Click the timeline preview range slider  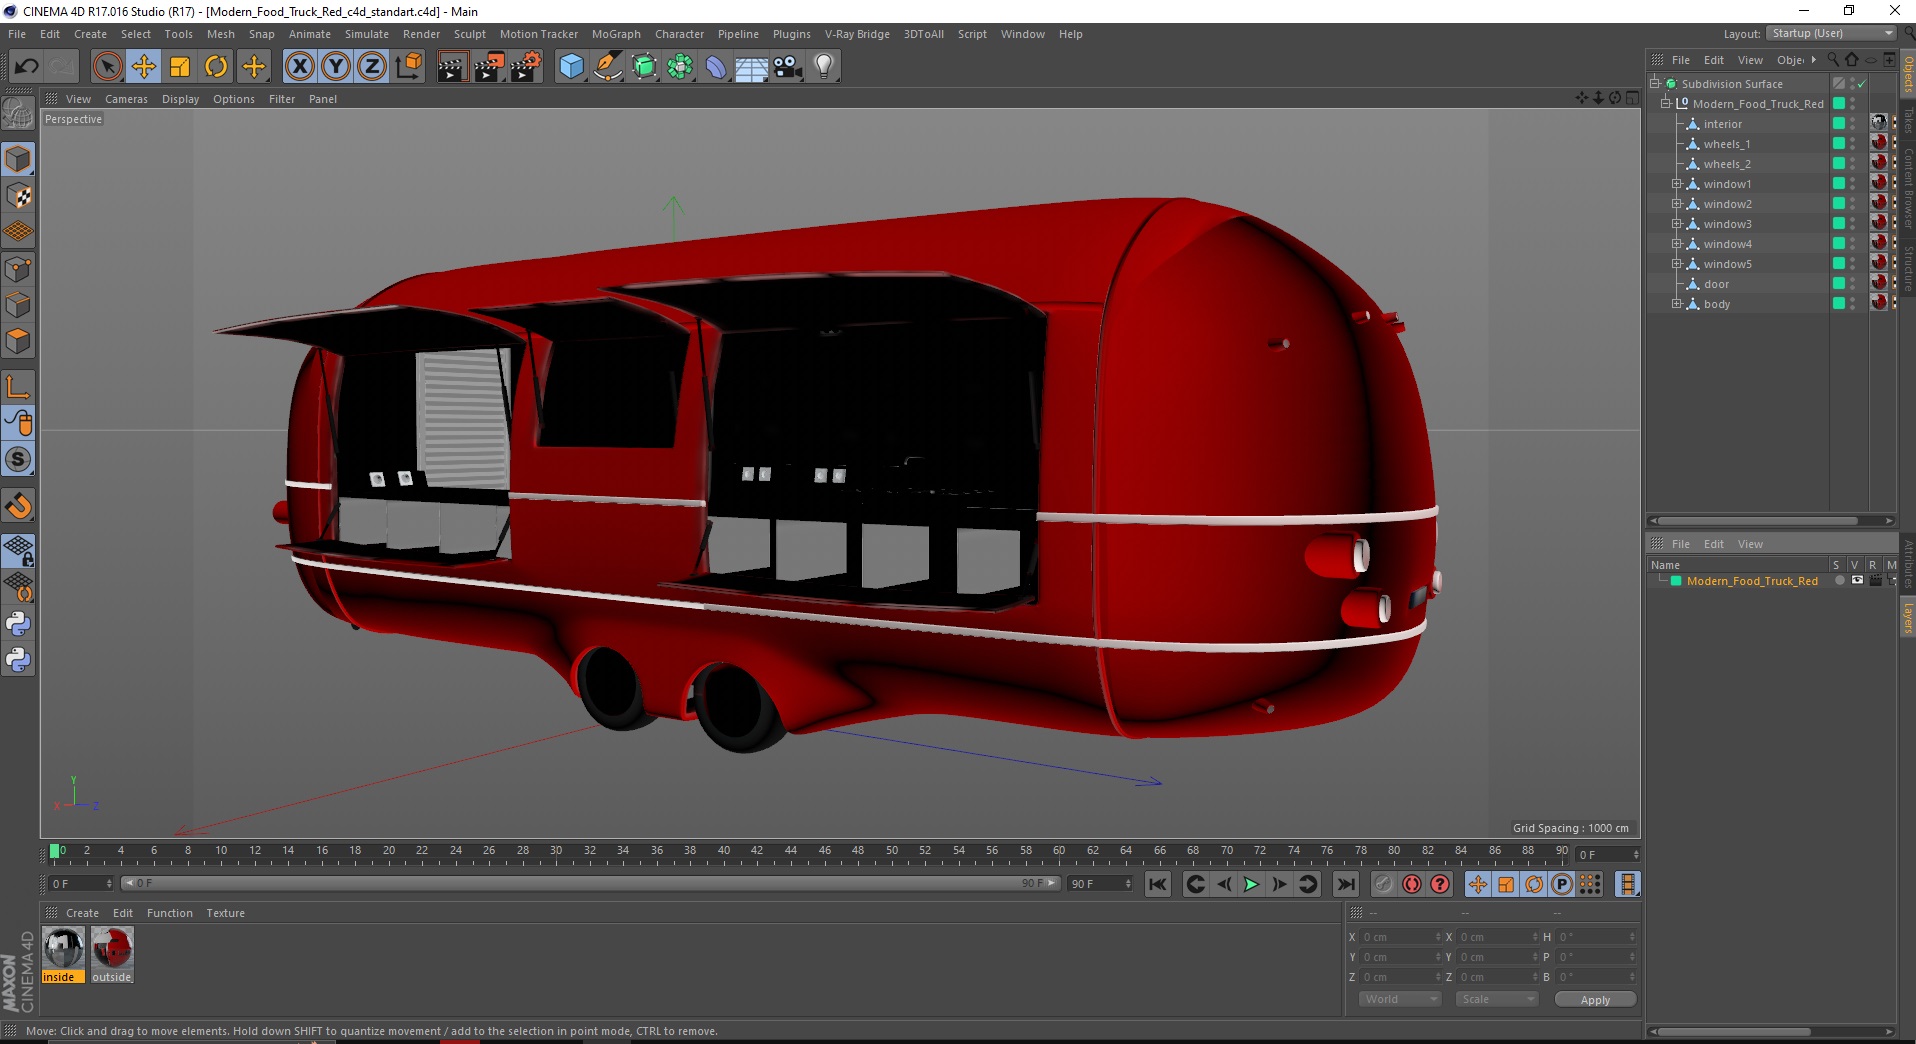point(590,883)
